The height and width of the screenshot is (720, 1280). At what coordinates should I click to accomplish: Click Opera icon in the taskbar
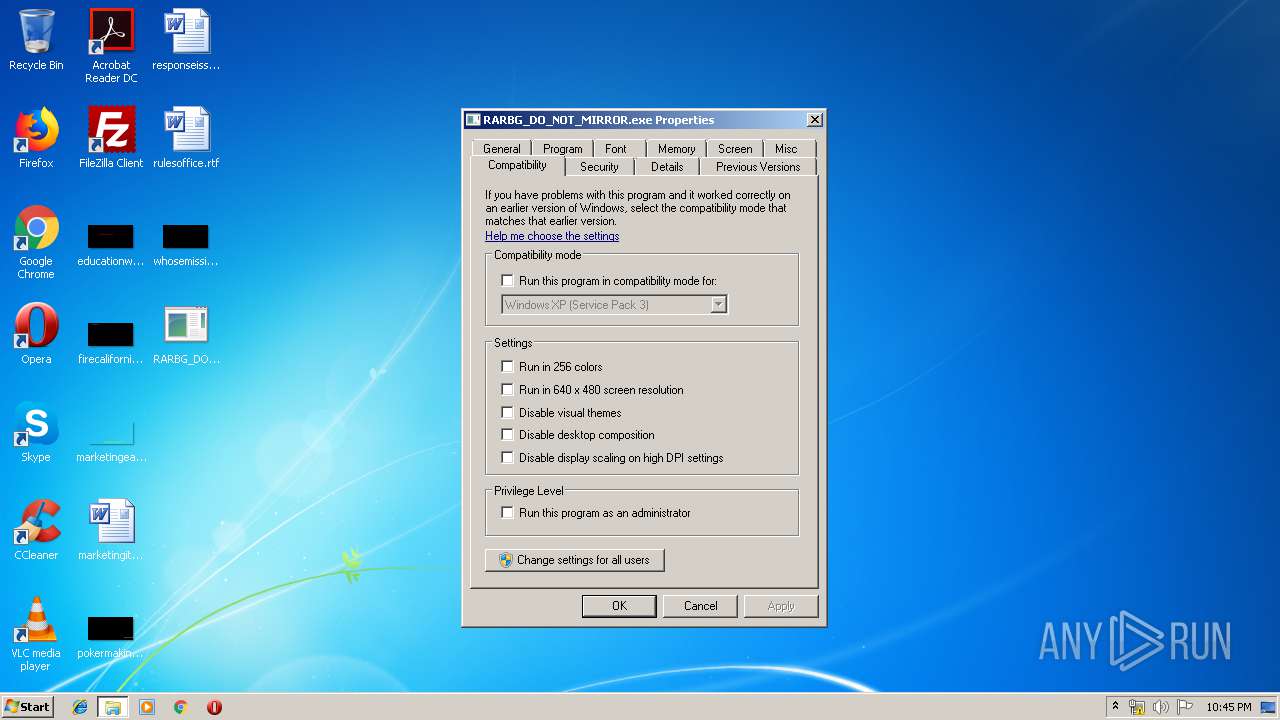coord(214,707)
